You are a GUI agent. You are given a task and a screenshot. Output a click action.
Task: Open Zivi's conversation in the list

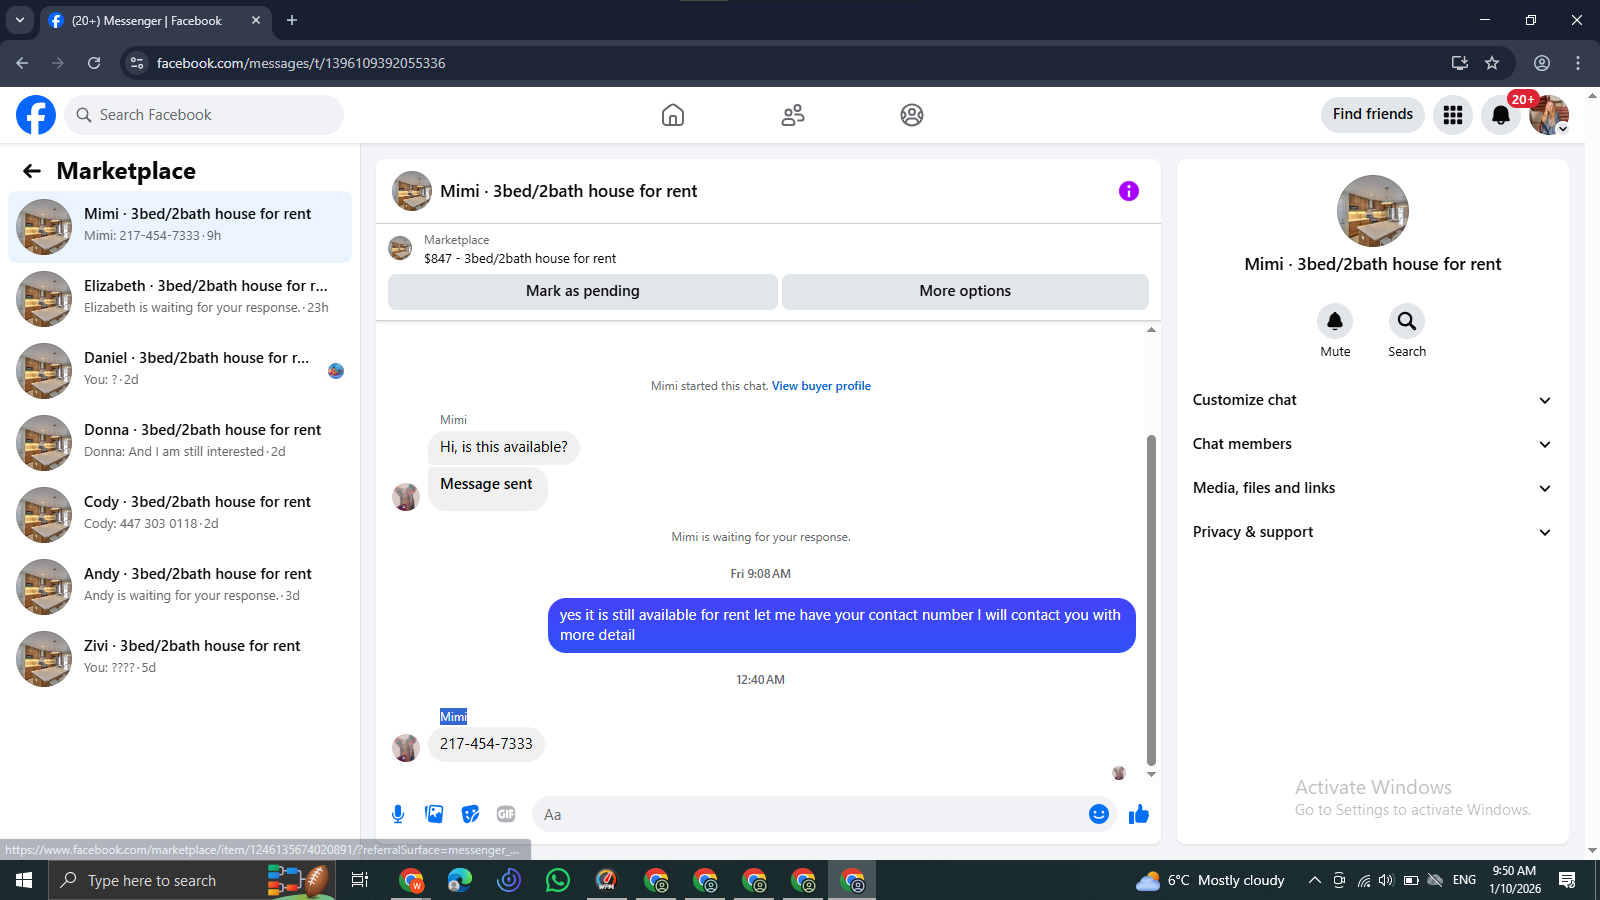[180, 659]
